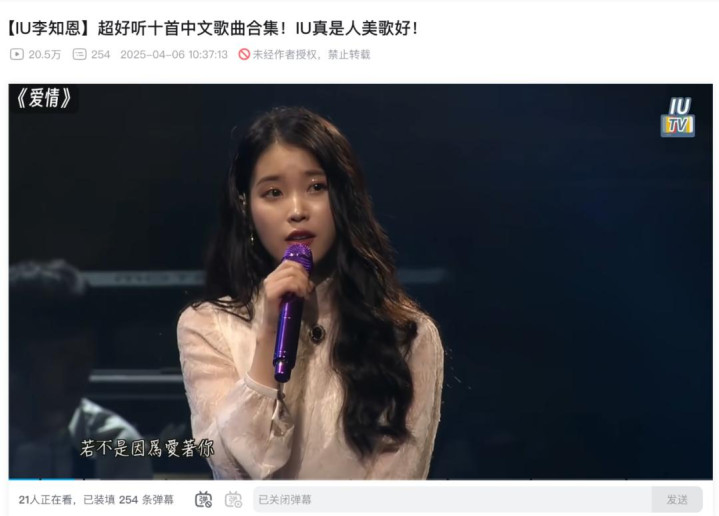Click the subtitle 若不是因為愛著你
Viewport: 719px width, 516px height.
click(x=147, y=448)
